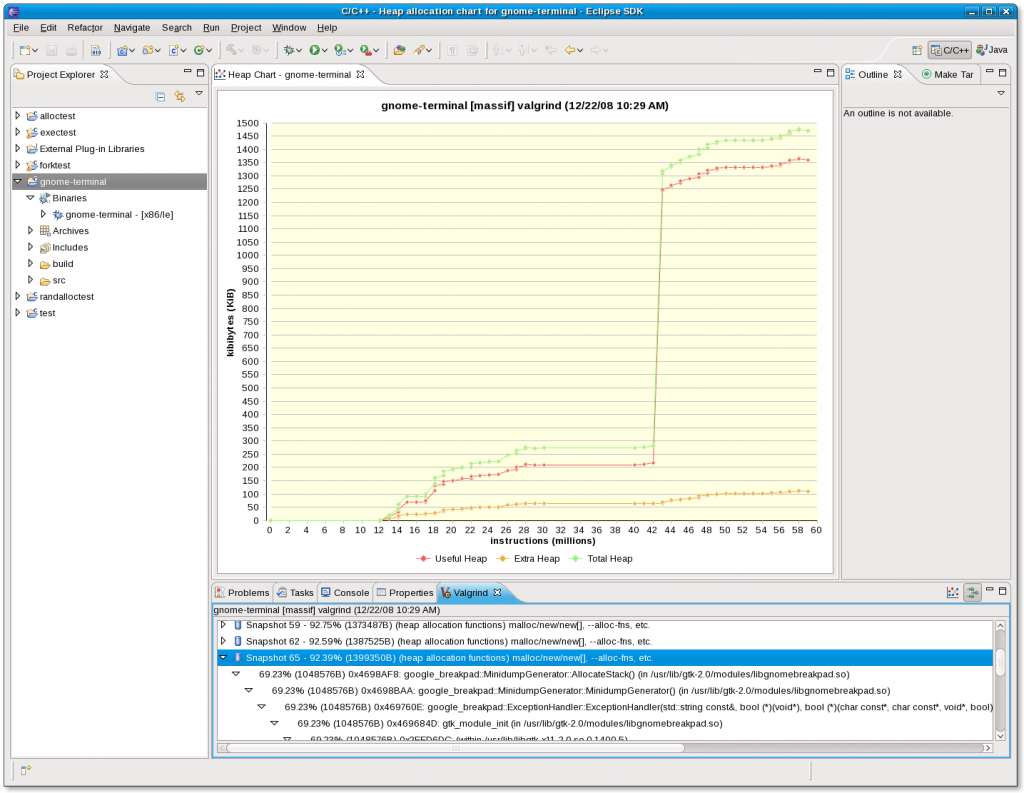Open the Project menu
The width and height of the screenshot is (1024, 793).
point(246,27)
